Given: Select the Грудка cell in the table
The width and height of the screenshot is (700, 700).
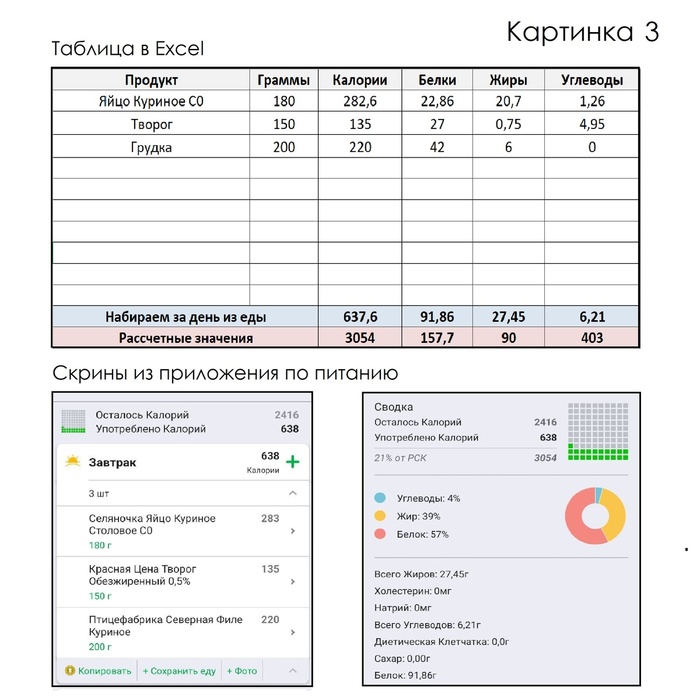Looking at the screenshot, I should (151, 147).
